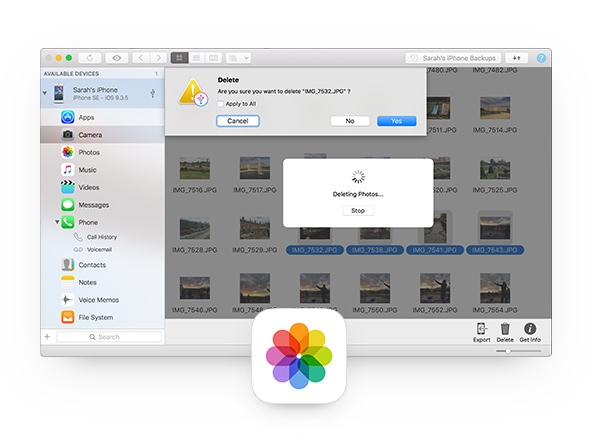Click the eye Quick Look button

(x=117, y=58)
